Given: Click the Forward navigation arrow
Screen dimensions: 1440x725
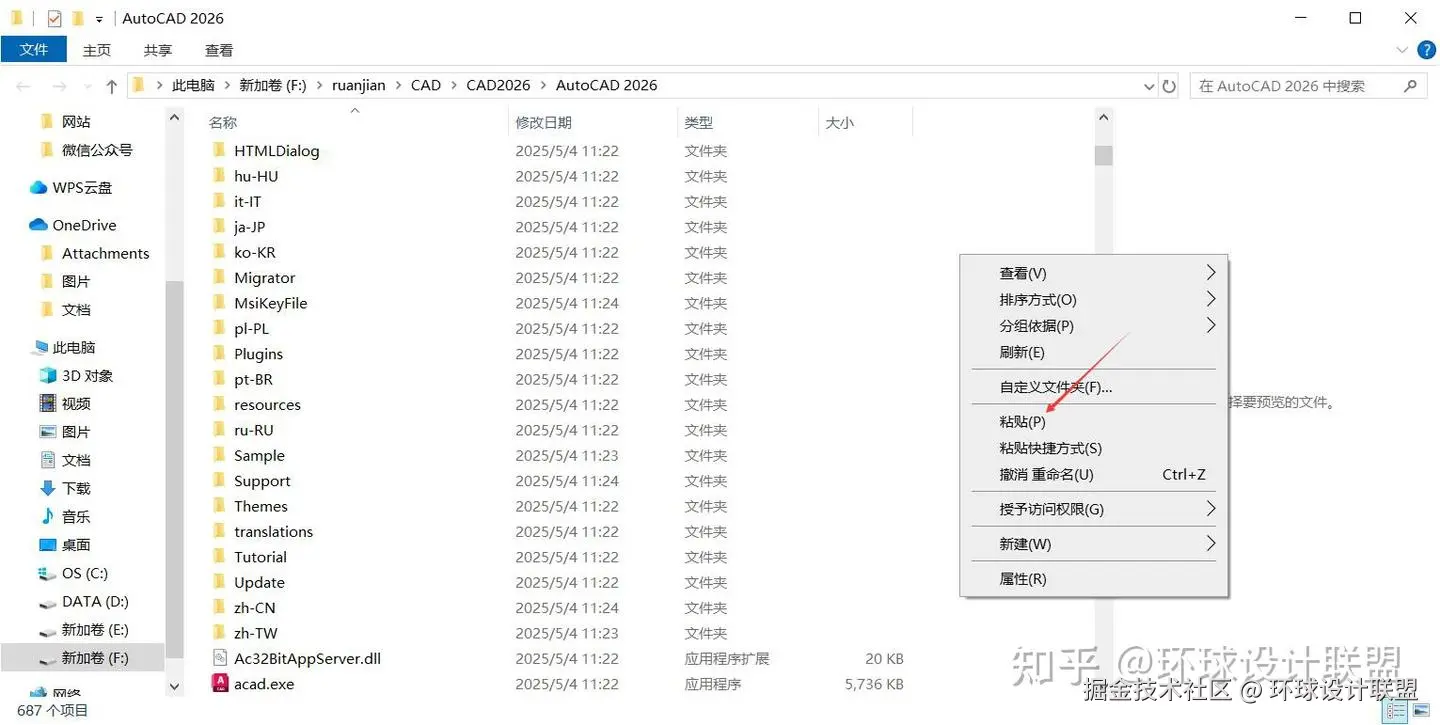Looking at the screenshot, I should pos(59,86).
